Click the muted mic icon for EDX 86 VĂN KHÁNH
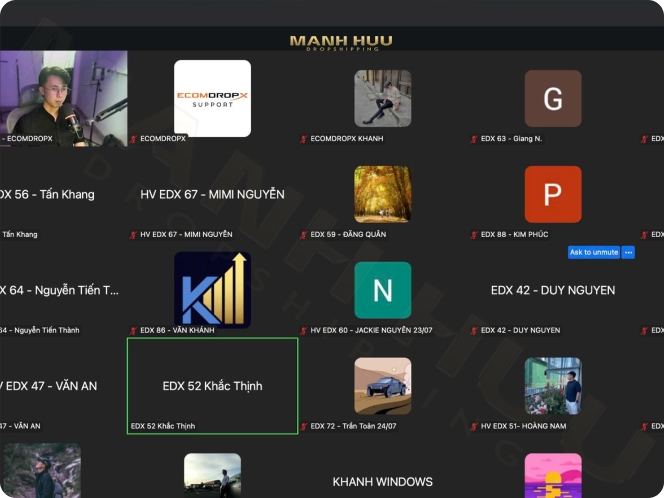 pyautogui.click(x=134, y=331)
